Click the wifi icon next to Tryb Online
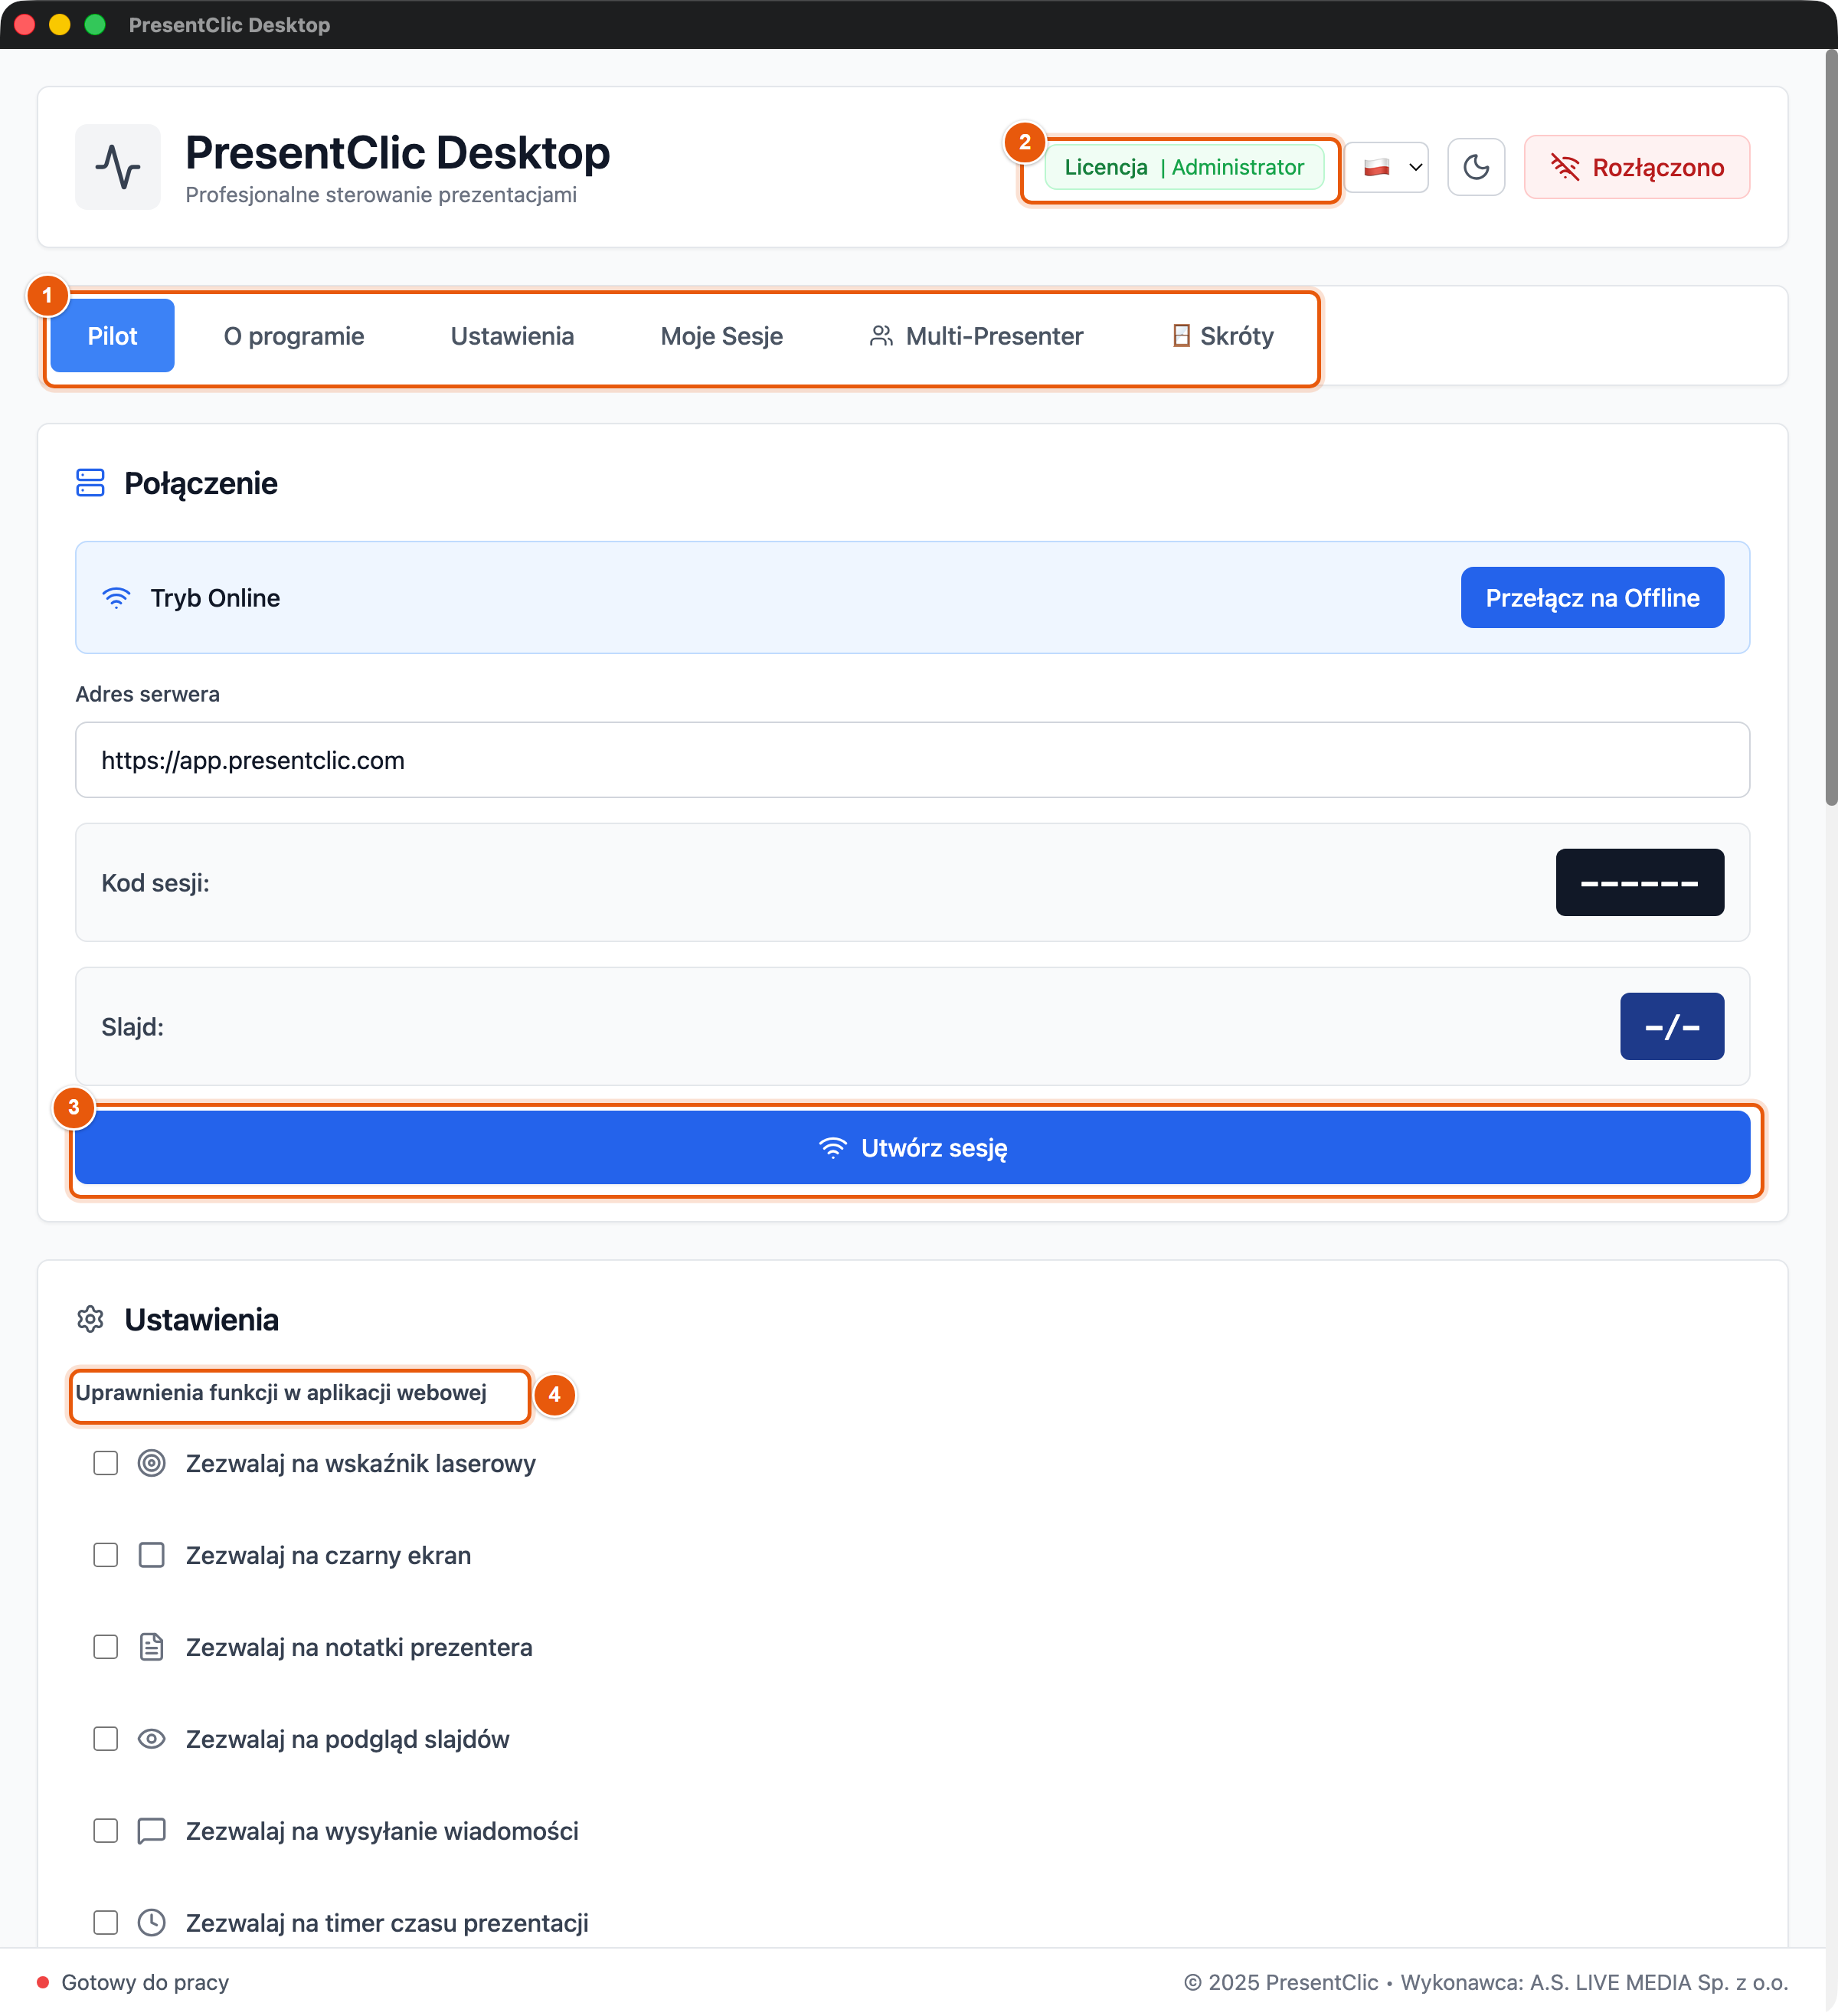Image resolution: width=1838 pixels, height=2016 pixels. pos(116,598)
